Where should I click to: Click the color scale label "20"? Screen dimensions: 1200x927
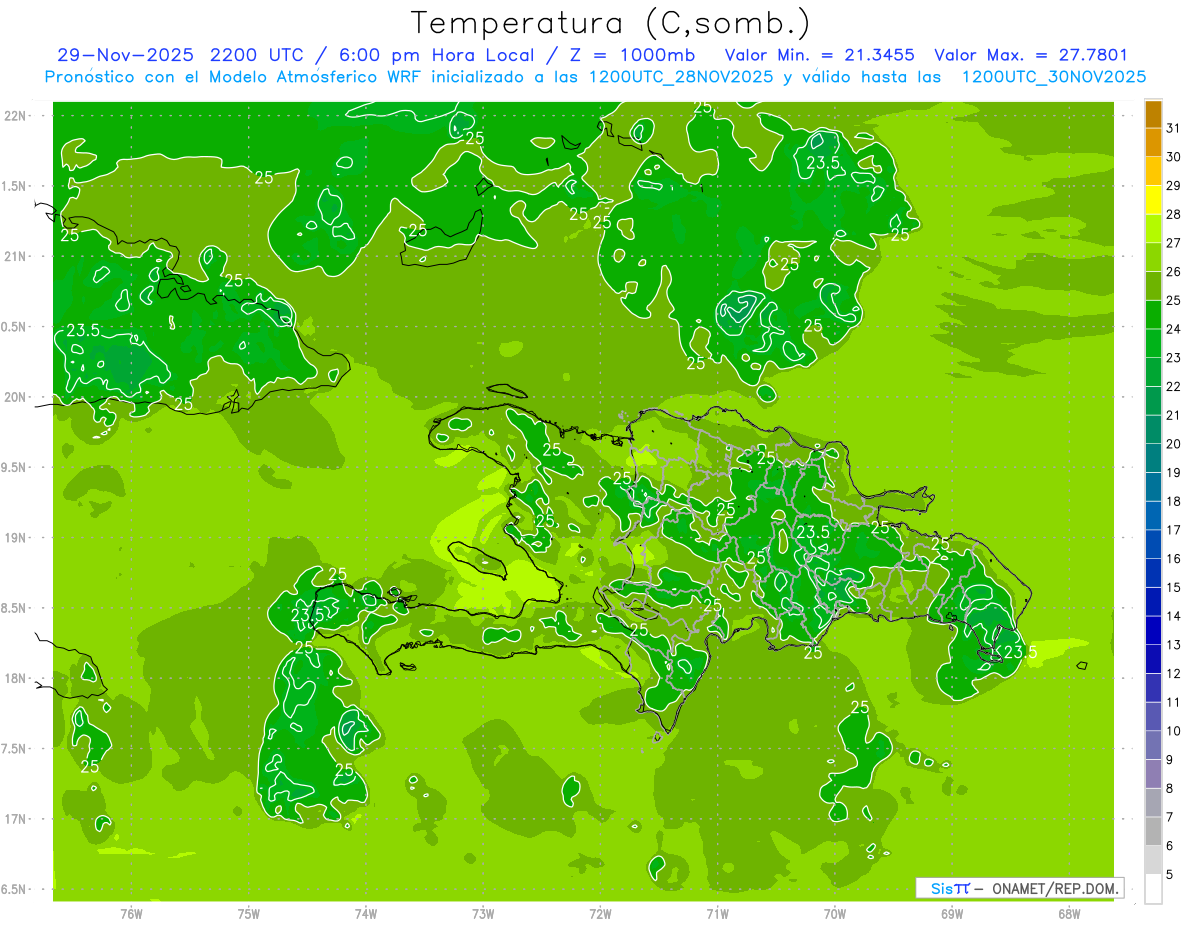1174,444
